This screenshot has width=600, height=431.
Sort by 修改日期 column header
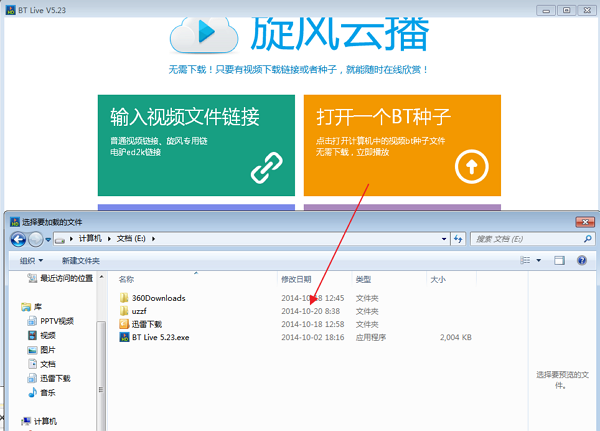pyautogui.click(x=296, y=279)
